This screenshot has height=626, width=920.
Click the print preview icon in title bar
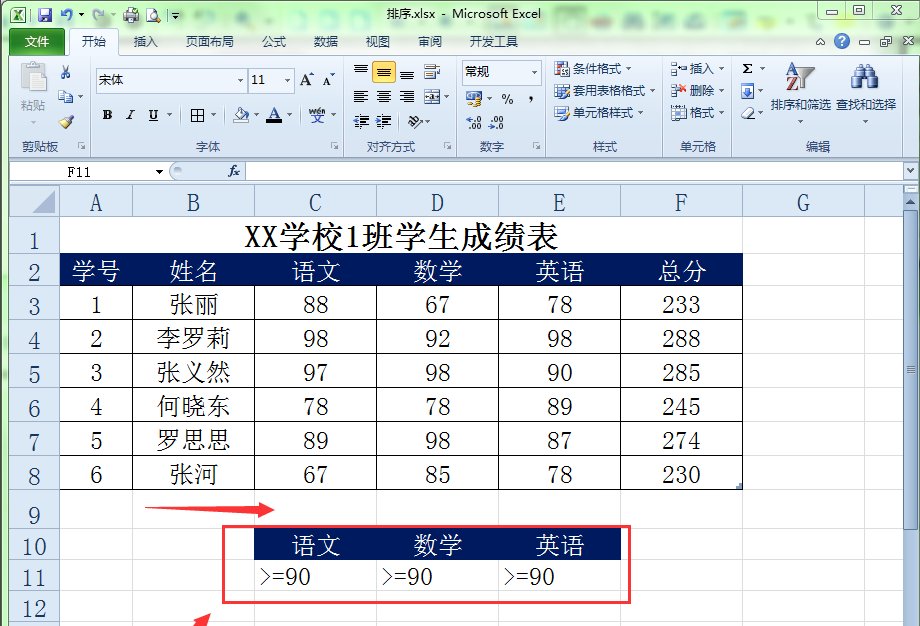tap(153, 14)
